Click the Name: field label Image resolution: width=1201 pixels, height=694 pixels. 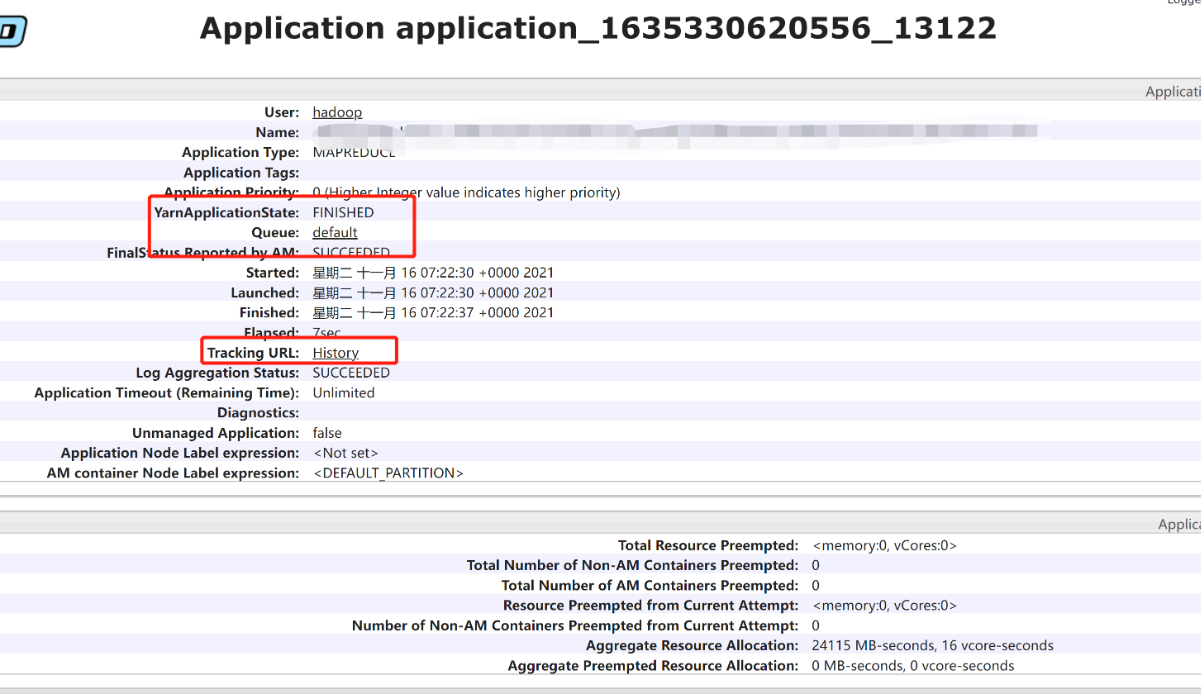[277, 133]
